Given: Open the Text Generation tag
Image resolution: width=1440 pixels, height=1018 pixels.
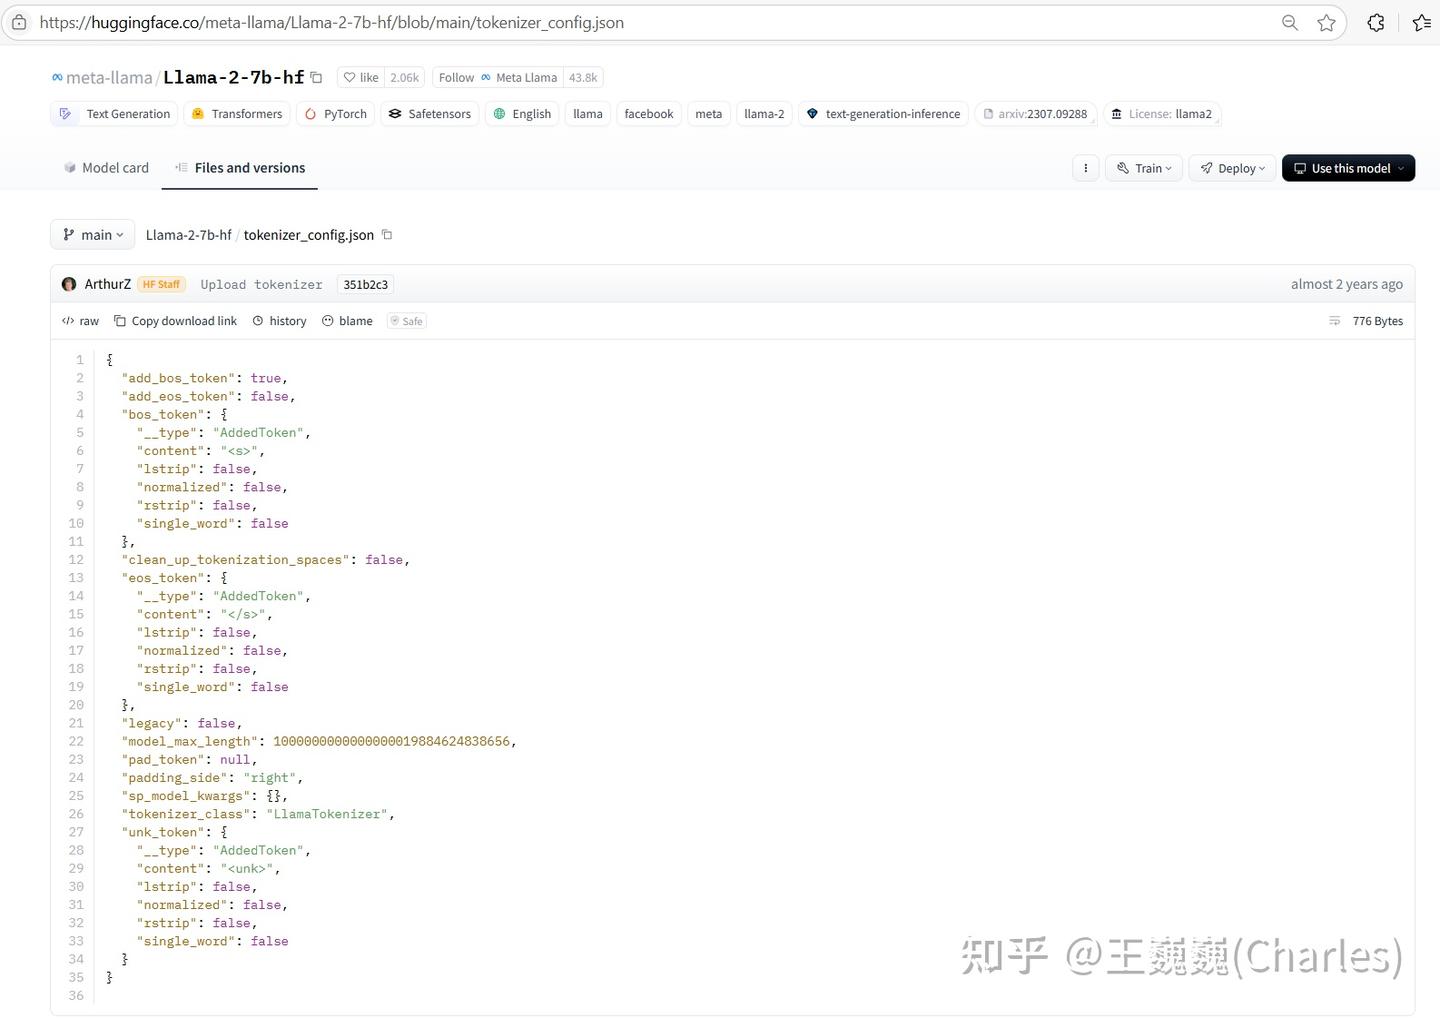Looking at the screenshot, I should pos(114,114).
